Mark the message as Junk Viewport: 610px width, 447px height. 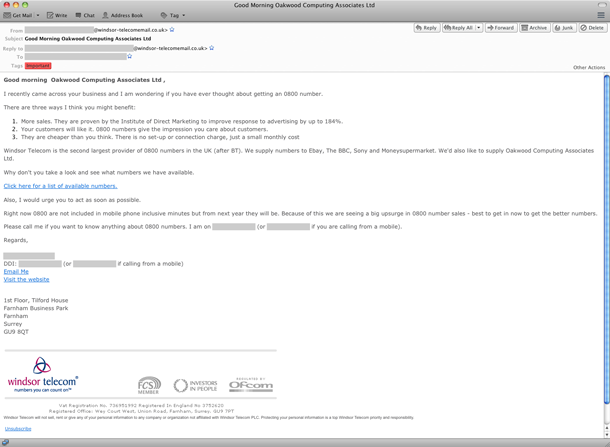click(x=564, y=28)
